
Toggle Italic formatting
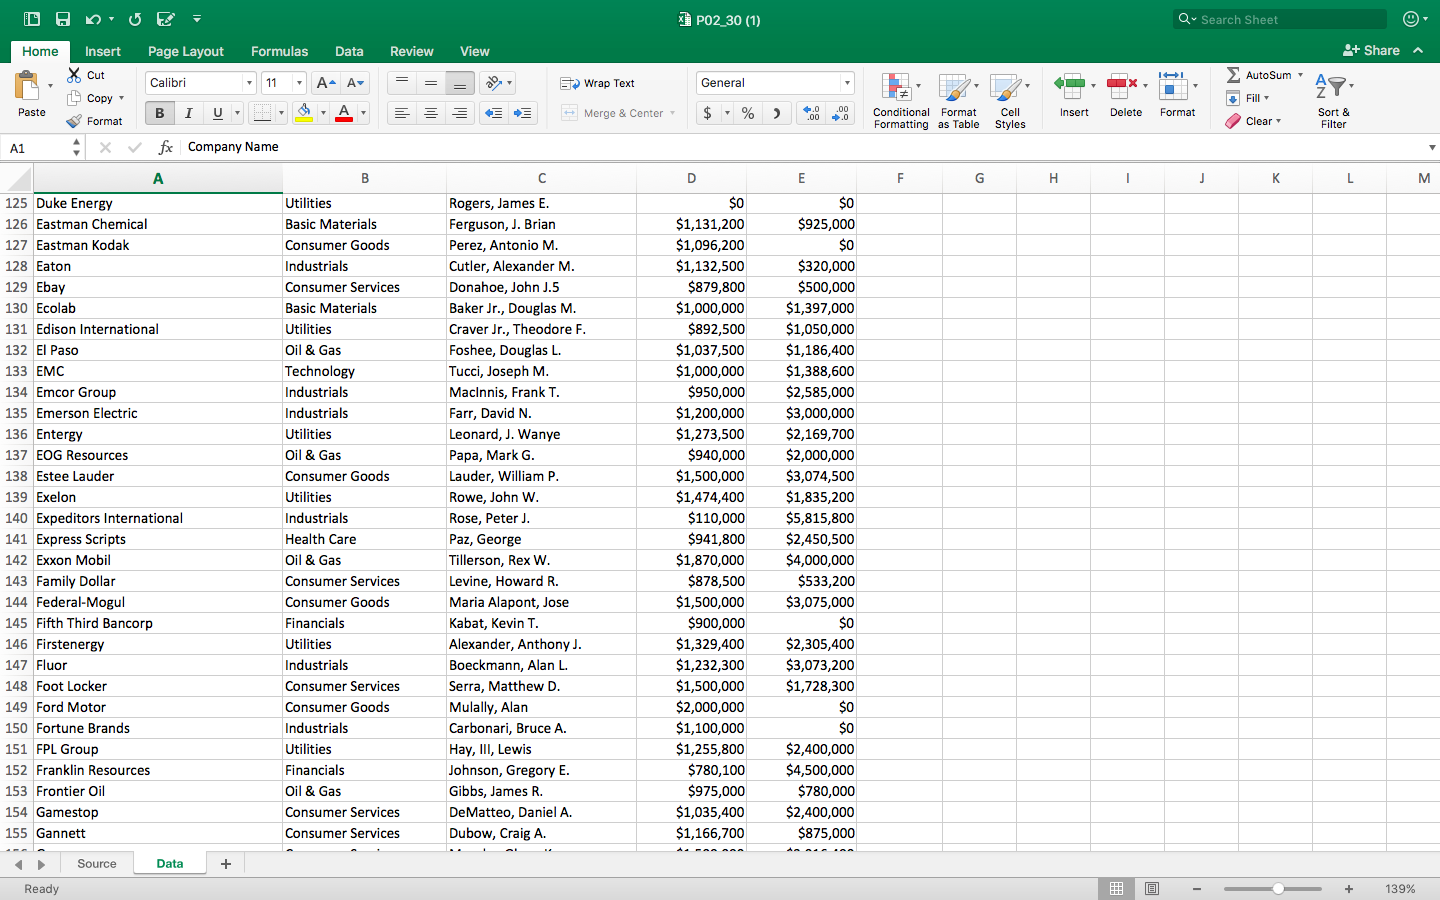click(x=188, y=113)
